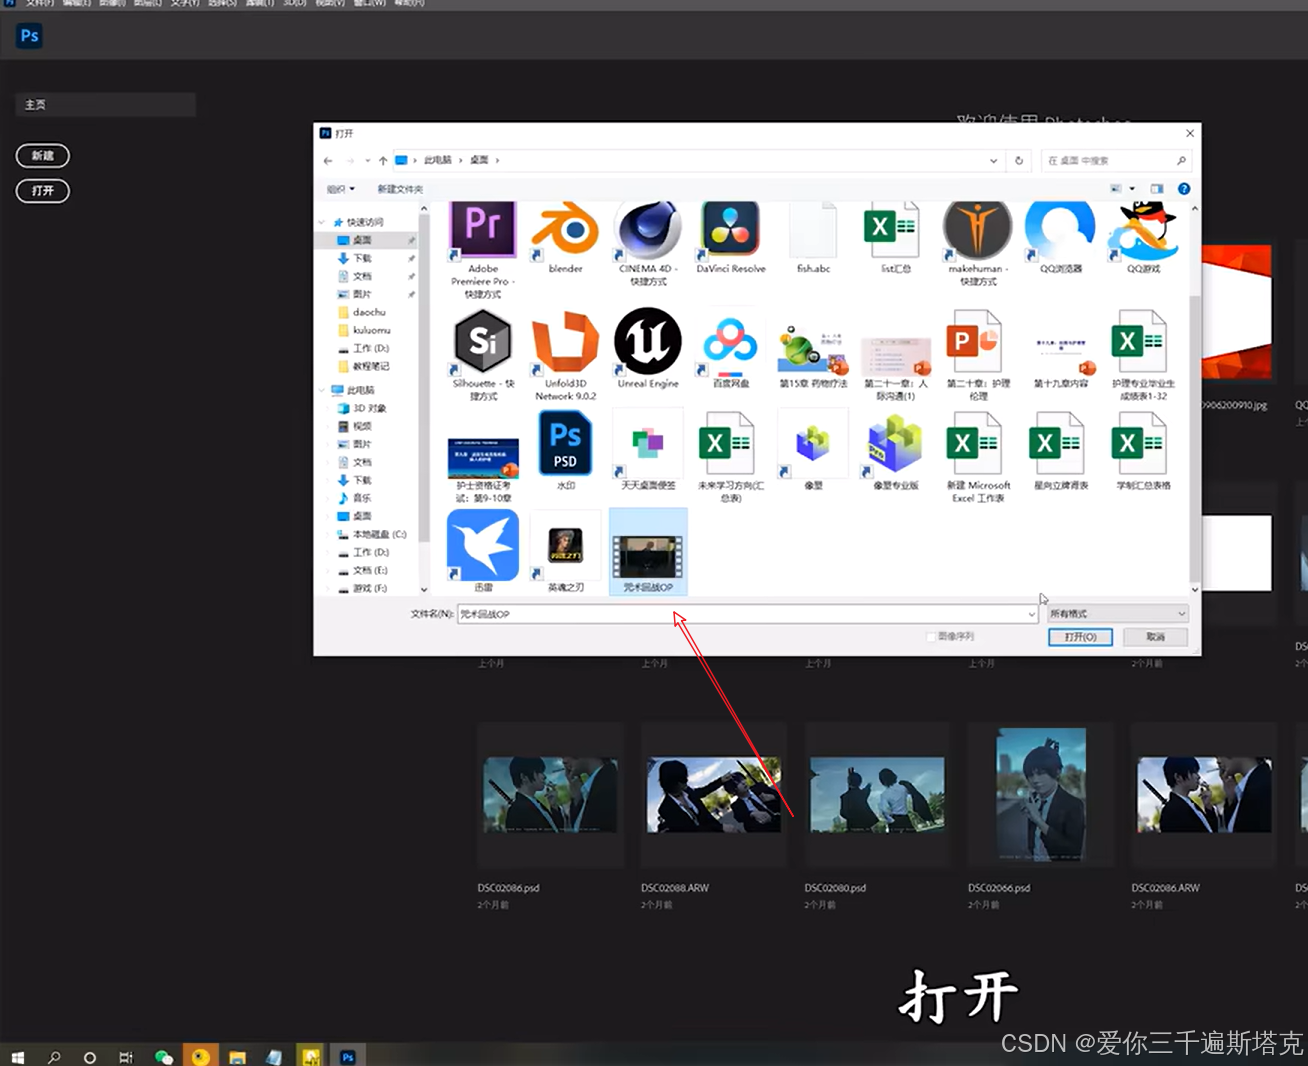Open the view mode dropdown arrow
Screen dimensions: 1308x1066
[x=1132, y=189]
